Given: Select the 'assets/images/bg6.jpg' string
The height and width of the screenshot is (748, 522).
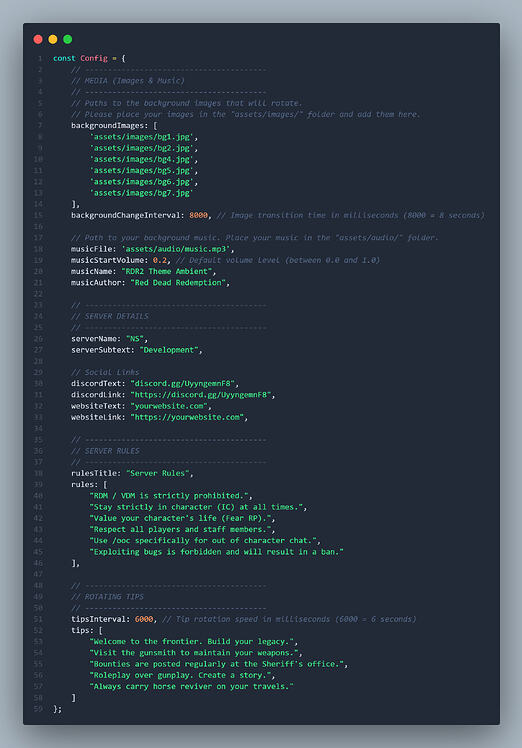Looking at the screenshot, I should pyautogui.click(x=141, y=182).
